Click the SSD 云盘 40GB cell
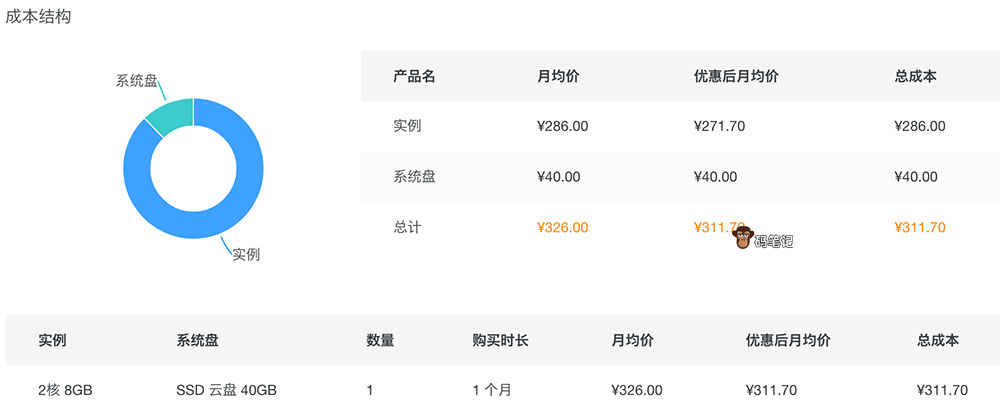1000x415 pixels. click(x=226, y=390)
